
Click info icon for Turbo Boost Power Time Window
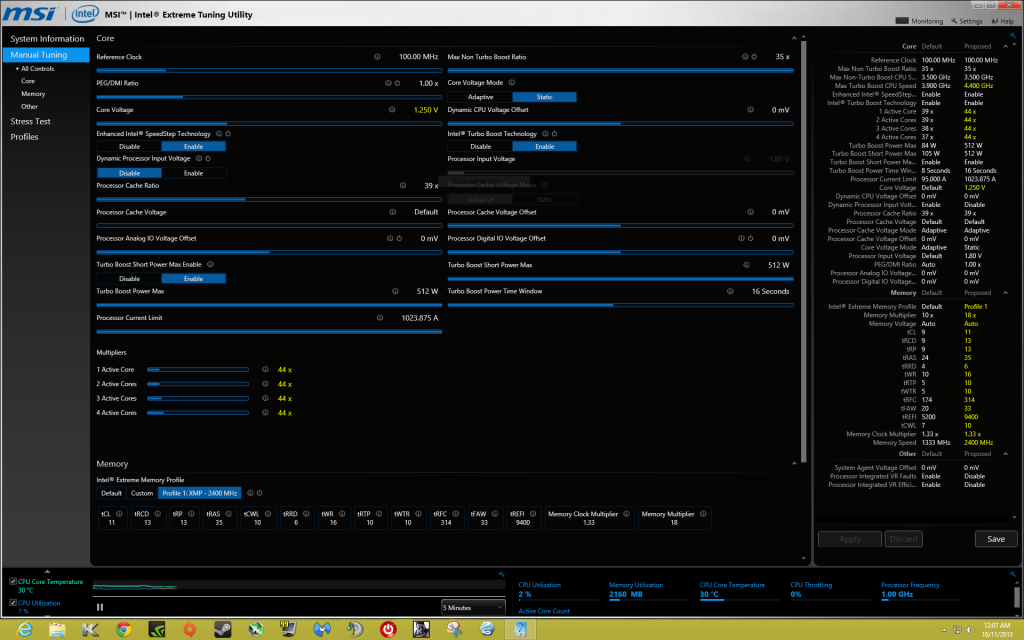click(730, 291)
